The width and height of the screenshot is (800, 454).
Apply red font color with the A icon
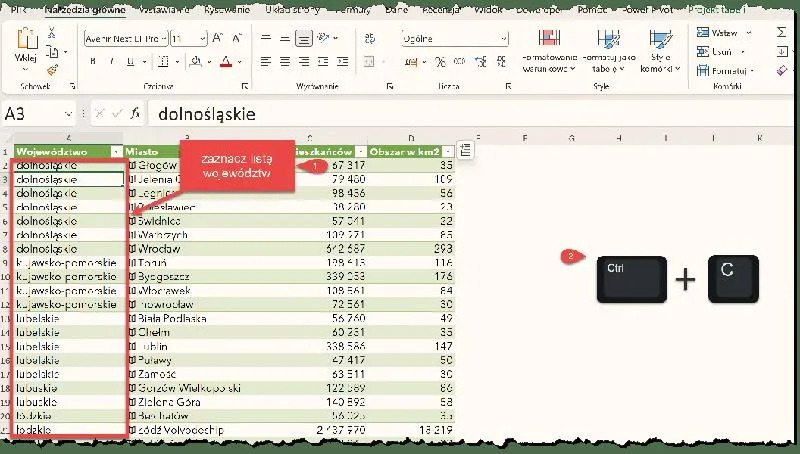coord(226,62)
